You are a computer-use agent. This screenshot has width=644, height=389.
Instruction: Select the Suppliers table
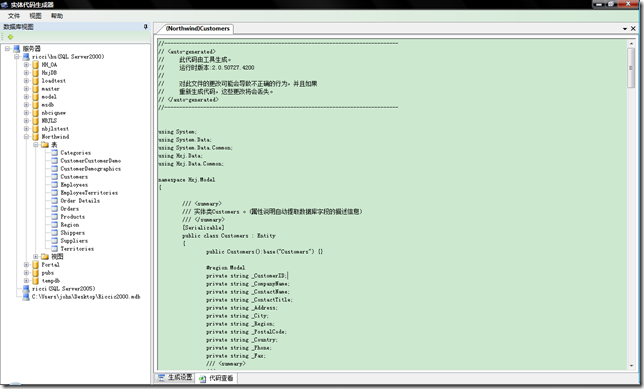[74, 241]
